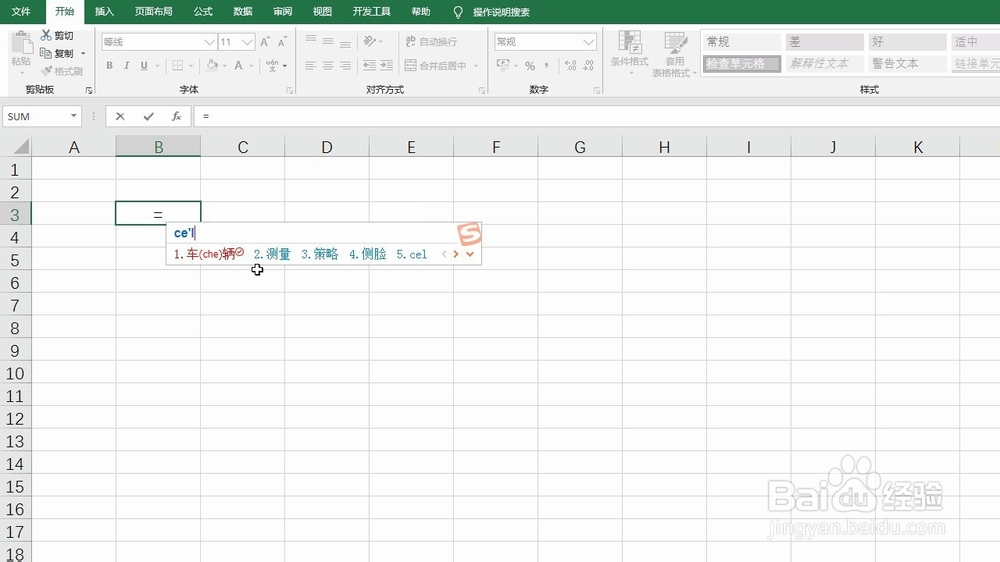Click the Font Color A icon
1000x562 pixels.
[x=239, y=65]
